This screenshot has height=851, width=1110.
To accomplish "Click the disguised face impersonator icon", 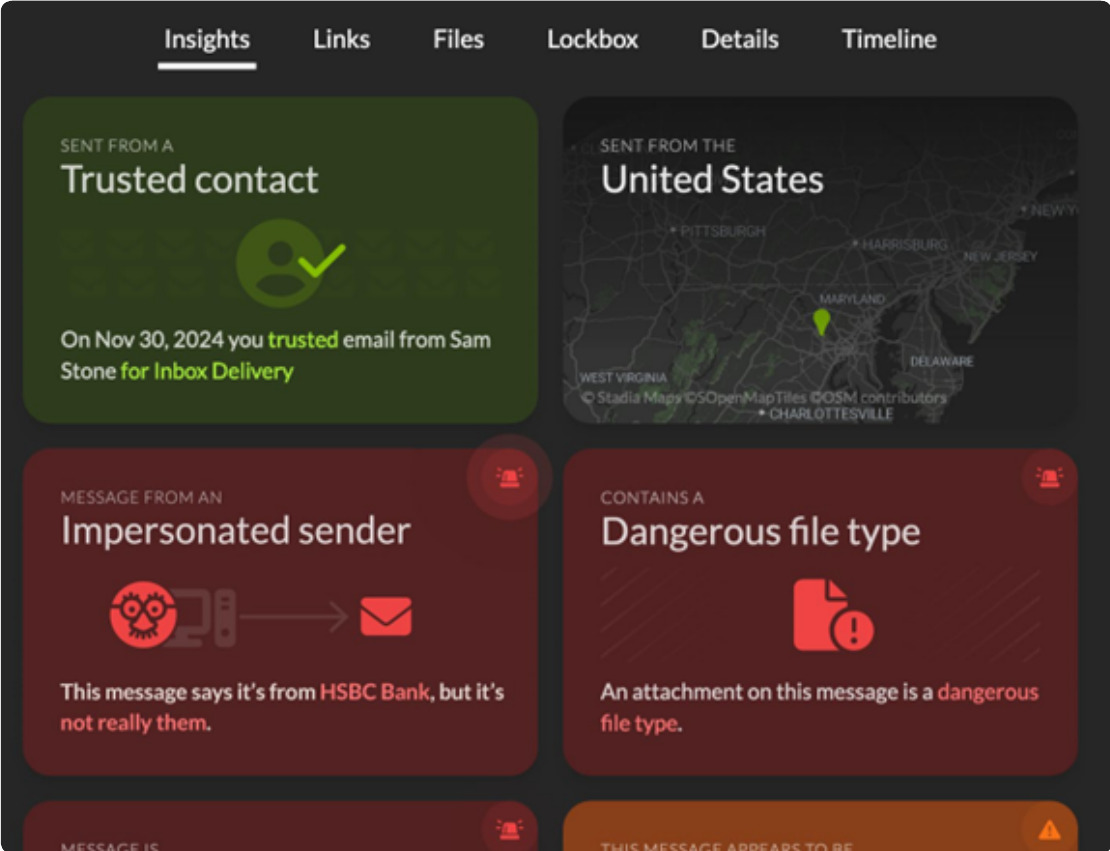I will tap(143, 616).
